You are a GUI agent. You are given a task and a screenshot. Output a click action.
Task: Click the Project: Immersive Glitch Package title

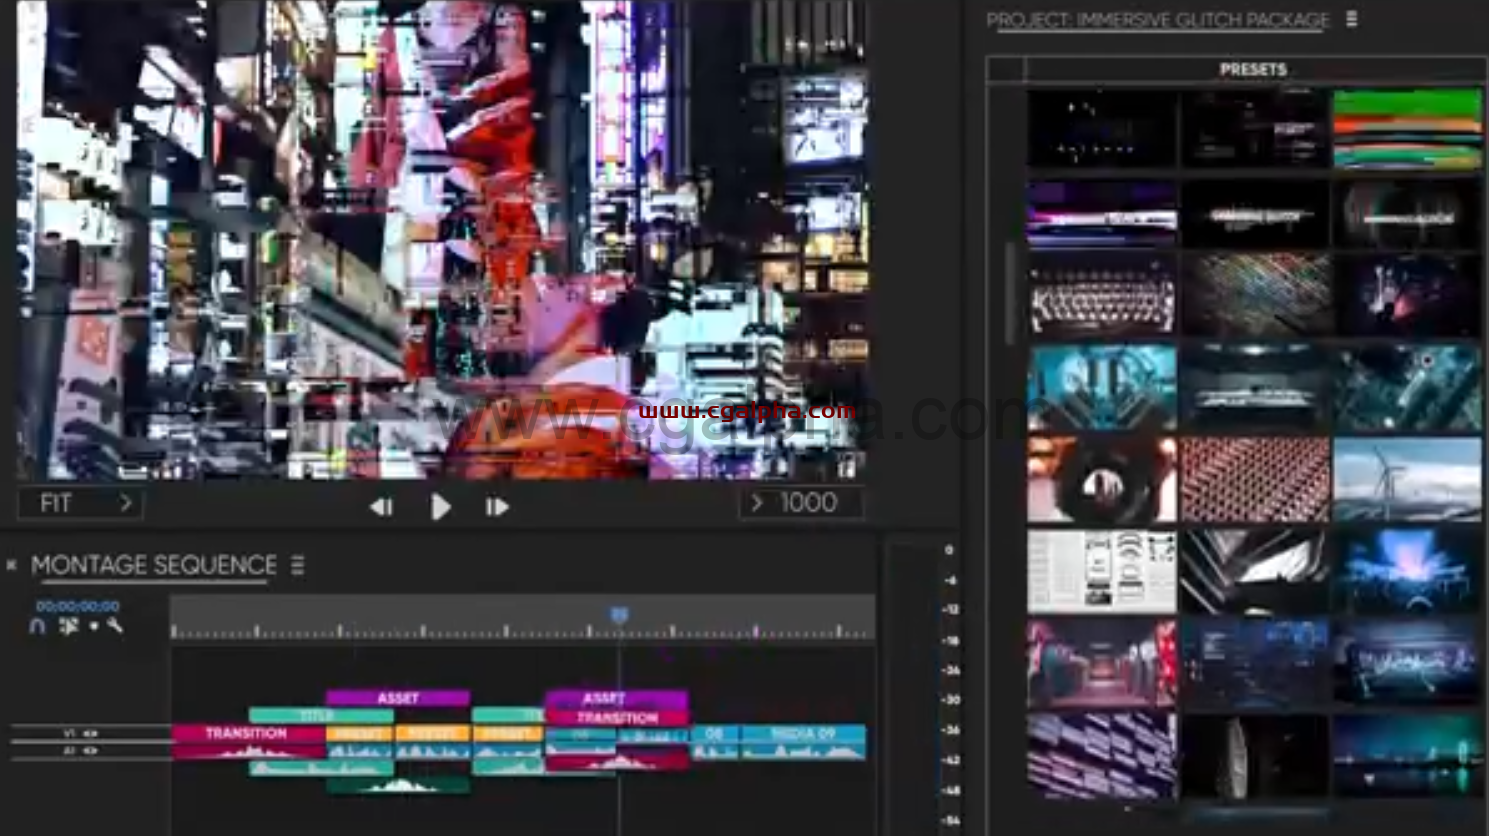(x=1157, y=20)
